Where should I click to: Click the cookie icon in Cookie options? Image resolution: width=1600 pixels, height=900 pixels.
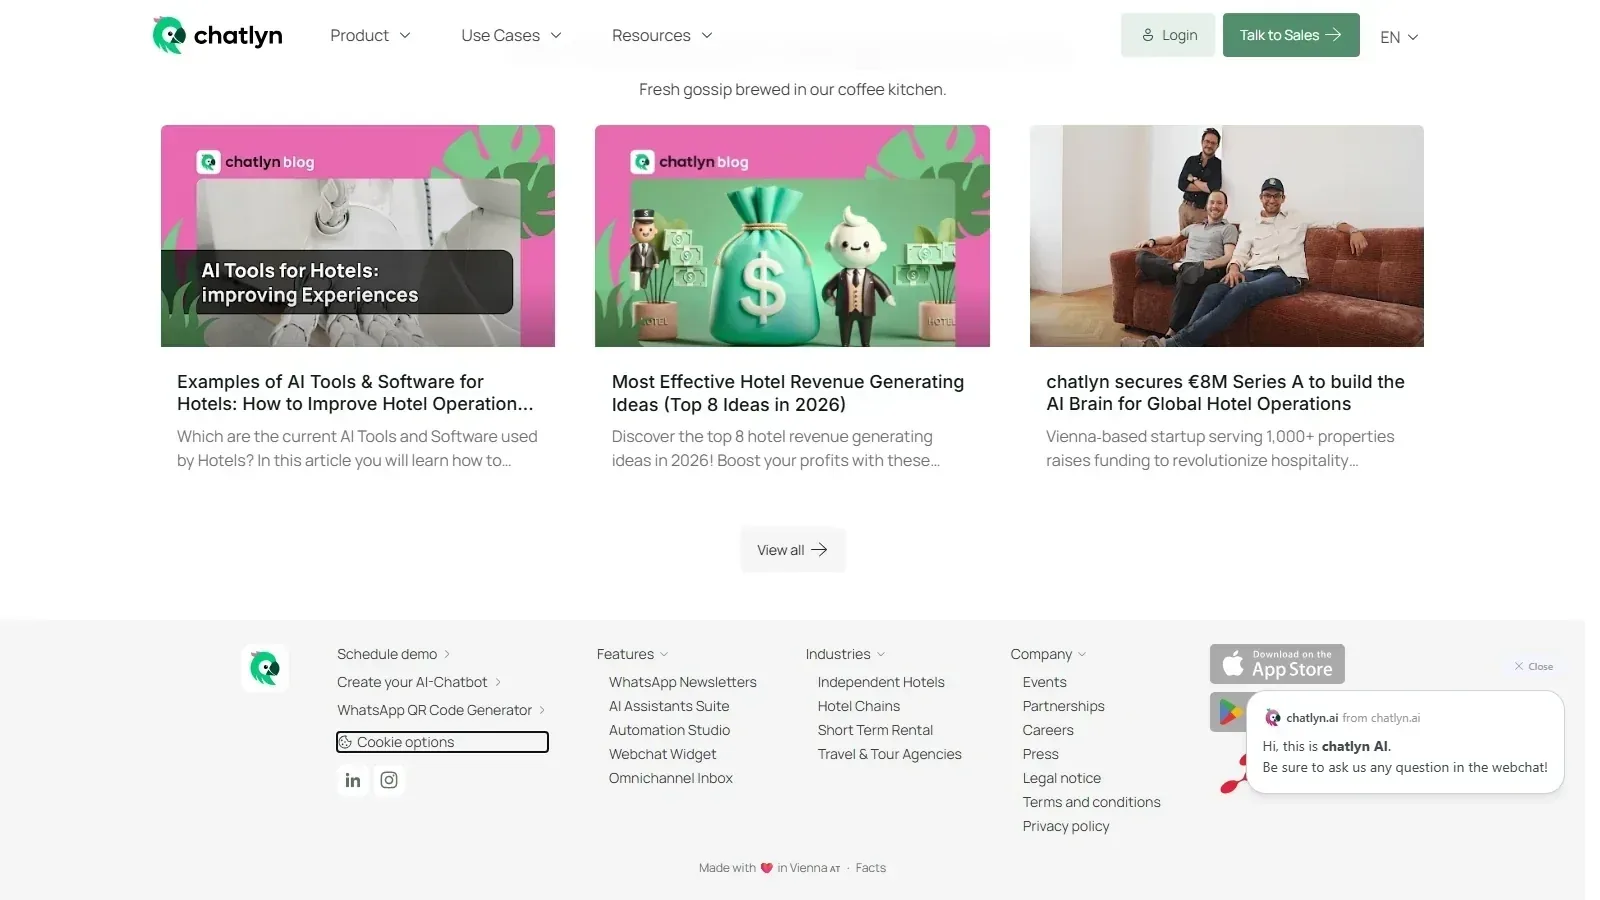pos(345,742)
